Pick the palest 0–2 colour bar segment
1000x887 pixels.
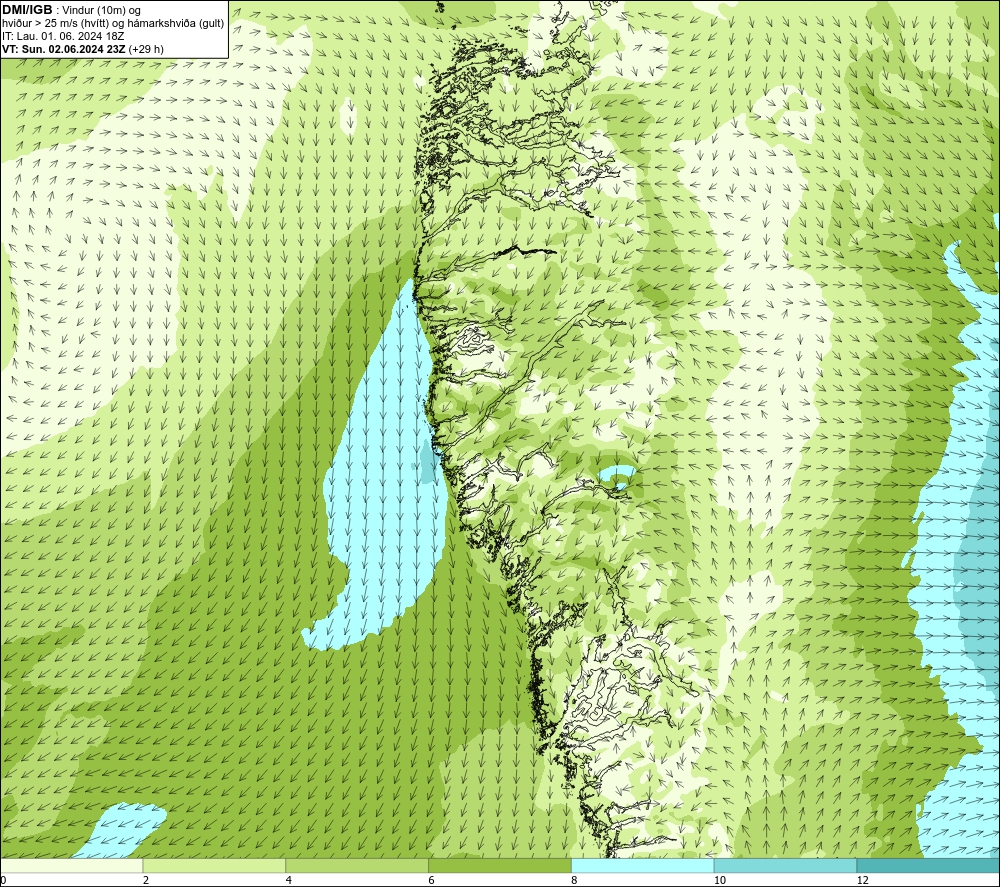click(x=71, y=865)
